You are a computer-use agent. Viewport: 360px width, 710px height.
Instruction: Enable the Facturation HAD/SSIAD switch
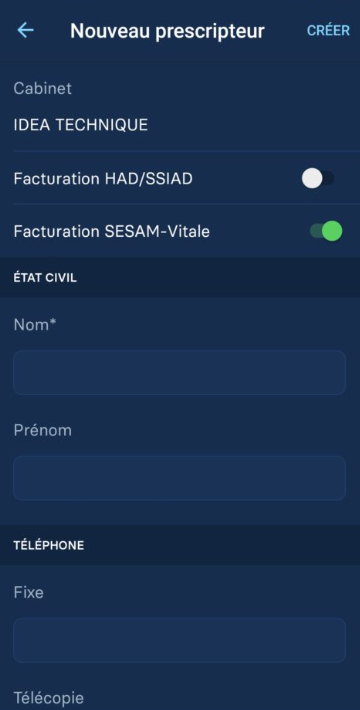[318, 178]
